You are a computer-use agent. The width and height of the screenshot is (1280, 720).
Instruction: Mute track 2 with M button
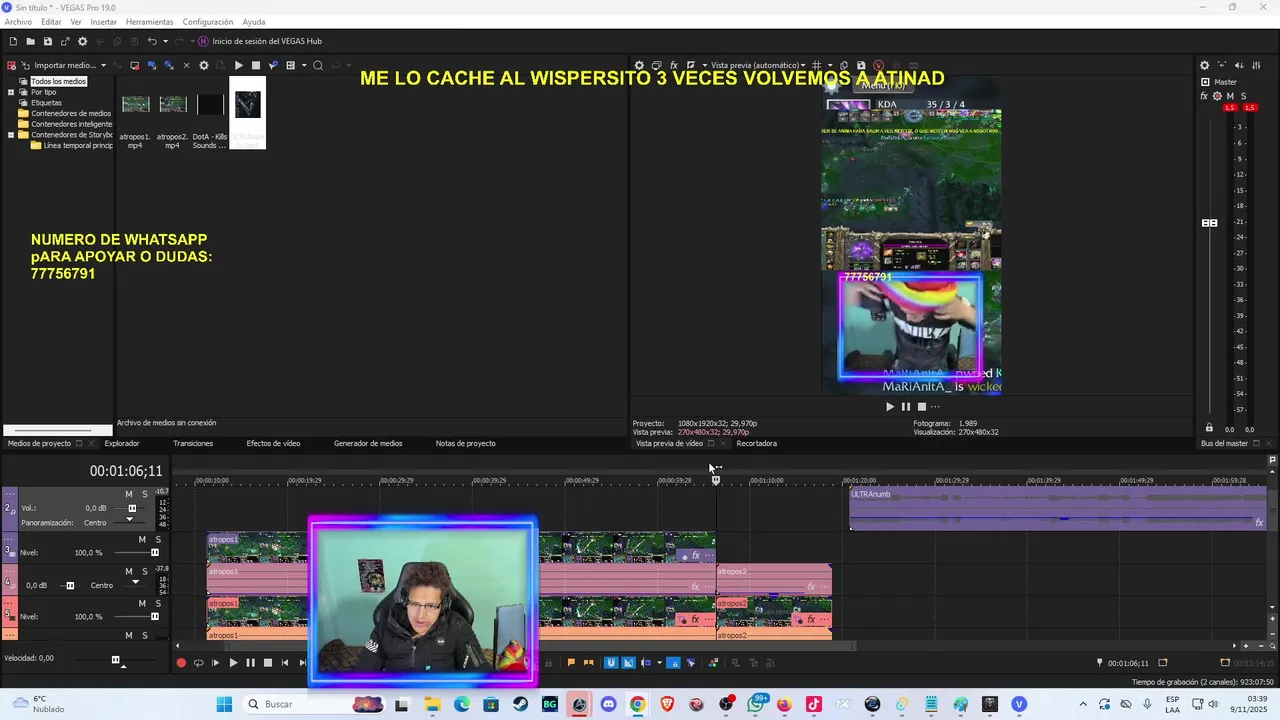pyautogui.click(x=128, y=494)
